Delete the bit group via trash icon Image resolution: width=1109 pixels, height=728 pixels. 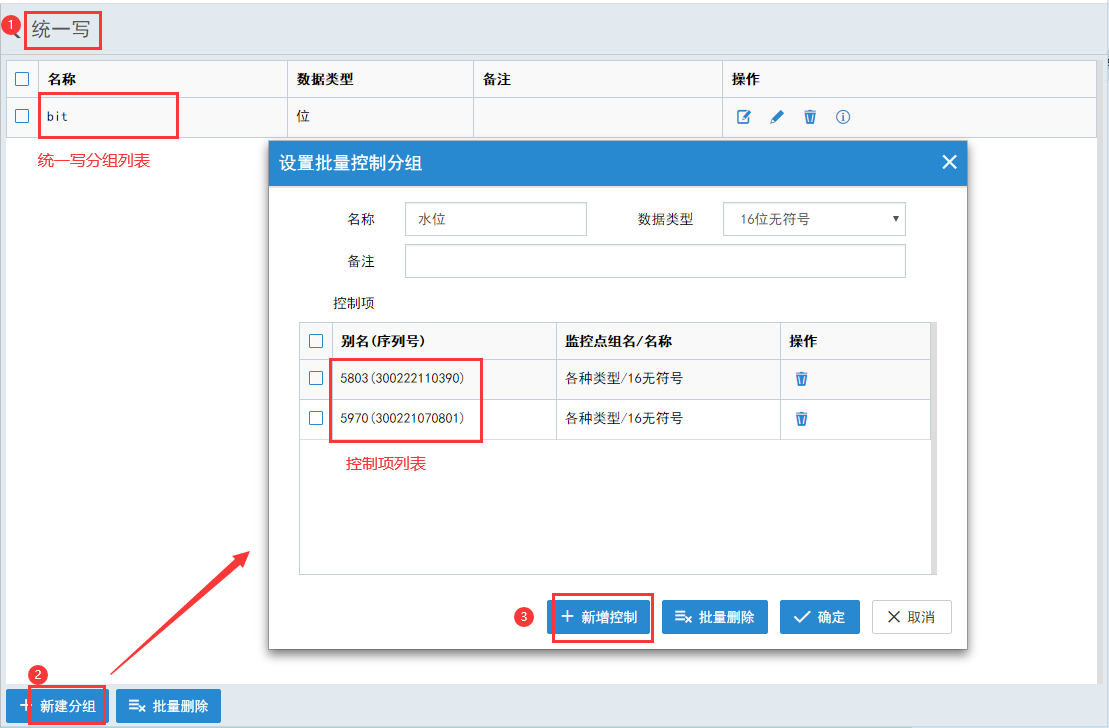[810, 117]
